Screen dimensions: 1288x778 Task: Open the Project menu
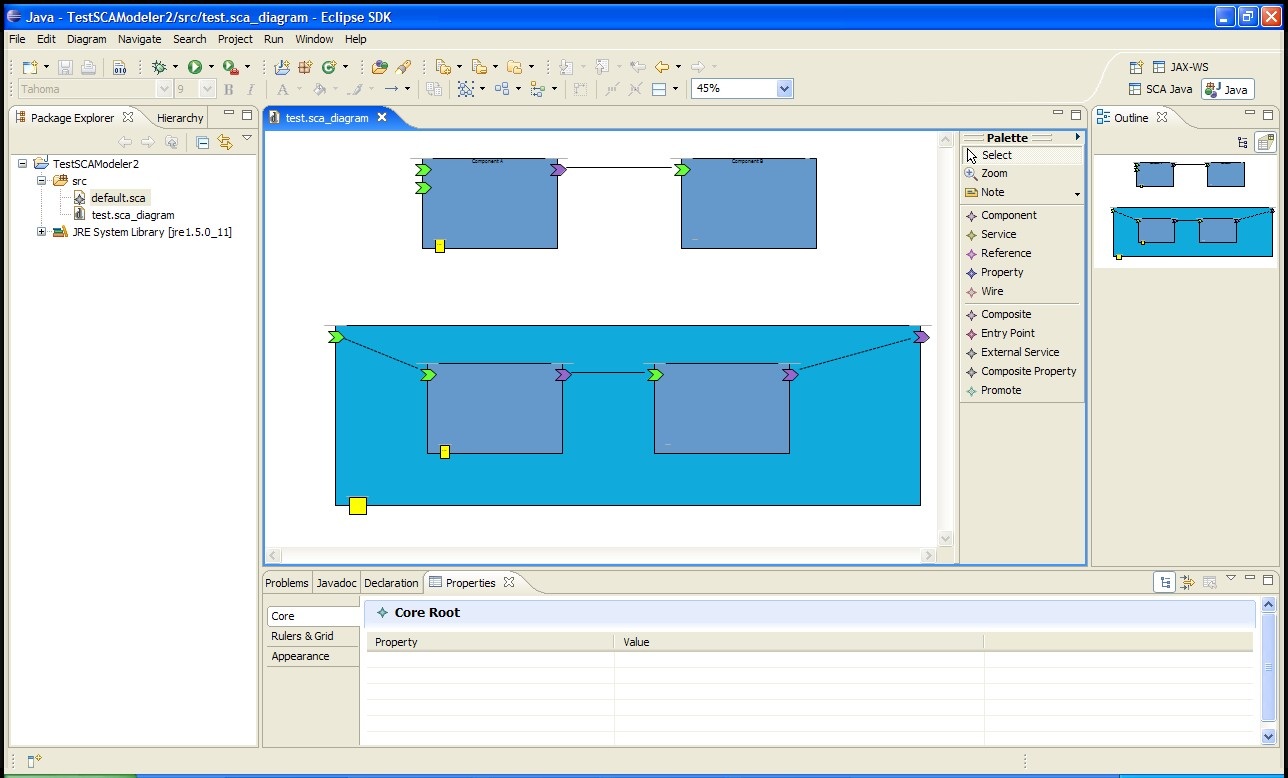235,39
